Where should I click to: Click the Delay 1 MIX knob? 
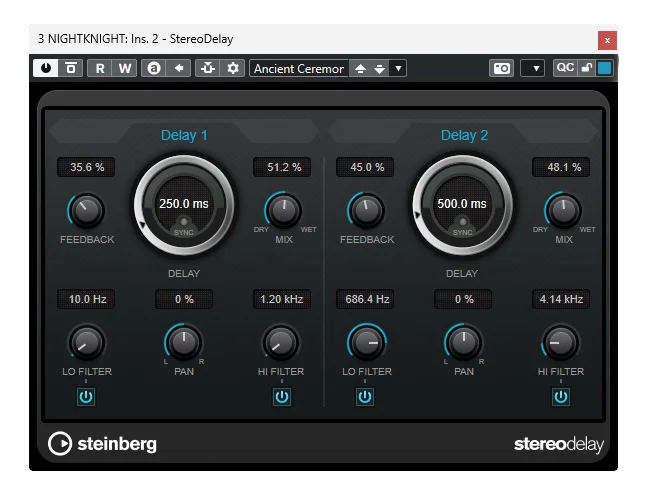(283, 210)
